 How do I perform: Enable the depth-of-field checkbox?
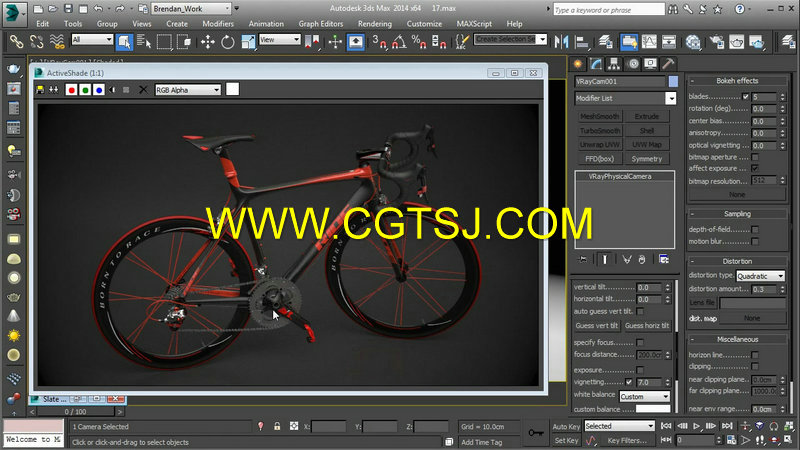(755, 230)
